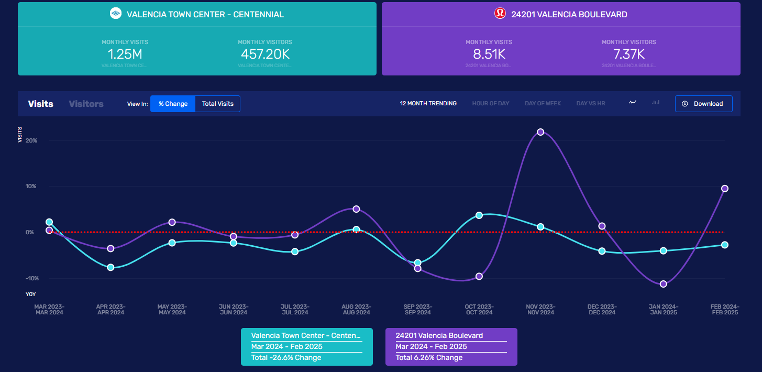The image size is (762, 372).
Task: Switch to the Visitors tab
Action: (86, 104)
